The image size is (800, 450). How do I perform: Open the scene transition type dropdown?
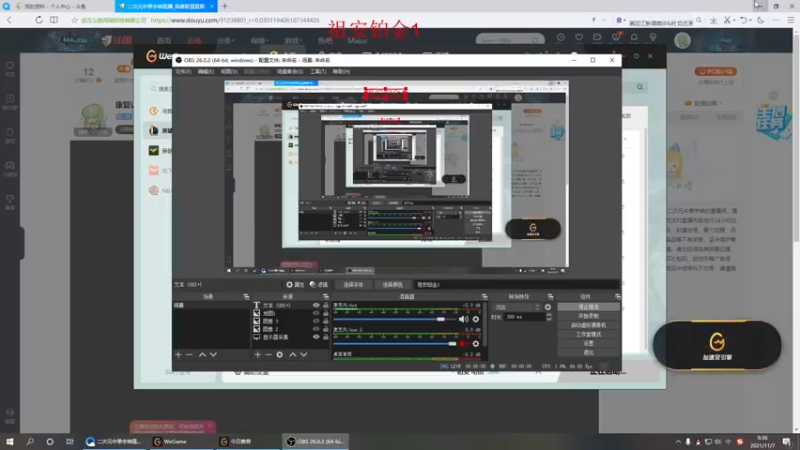coord(516,307)
